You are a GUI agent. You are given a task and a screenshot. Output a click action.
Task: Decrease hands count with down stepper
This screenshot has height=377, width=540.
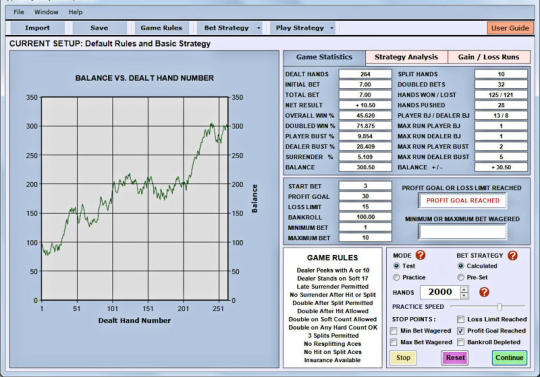(464, 295)
